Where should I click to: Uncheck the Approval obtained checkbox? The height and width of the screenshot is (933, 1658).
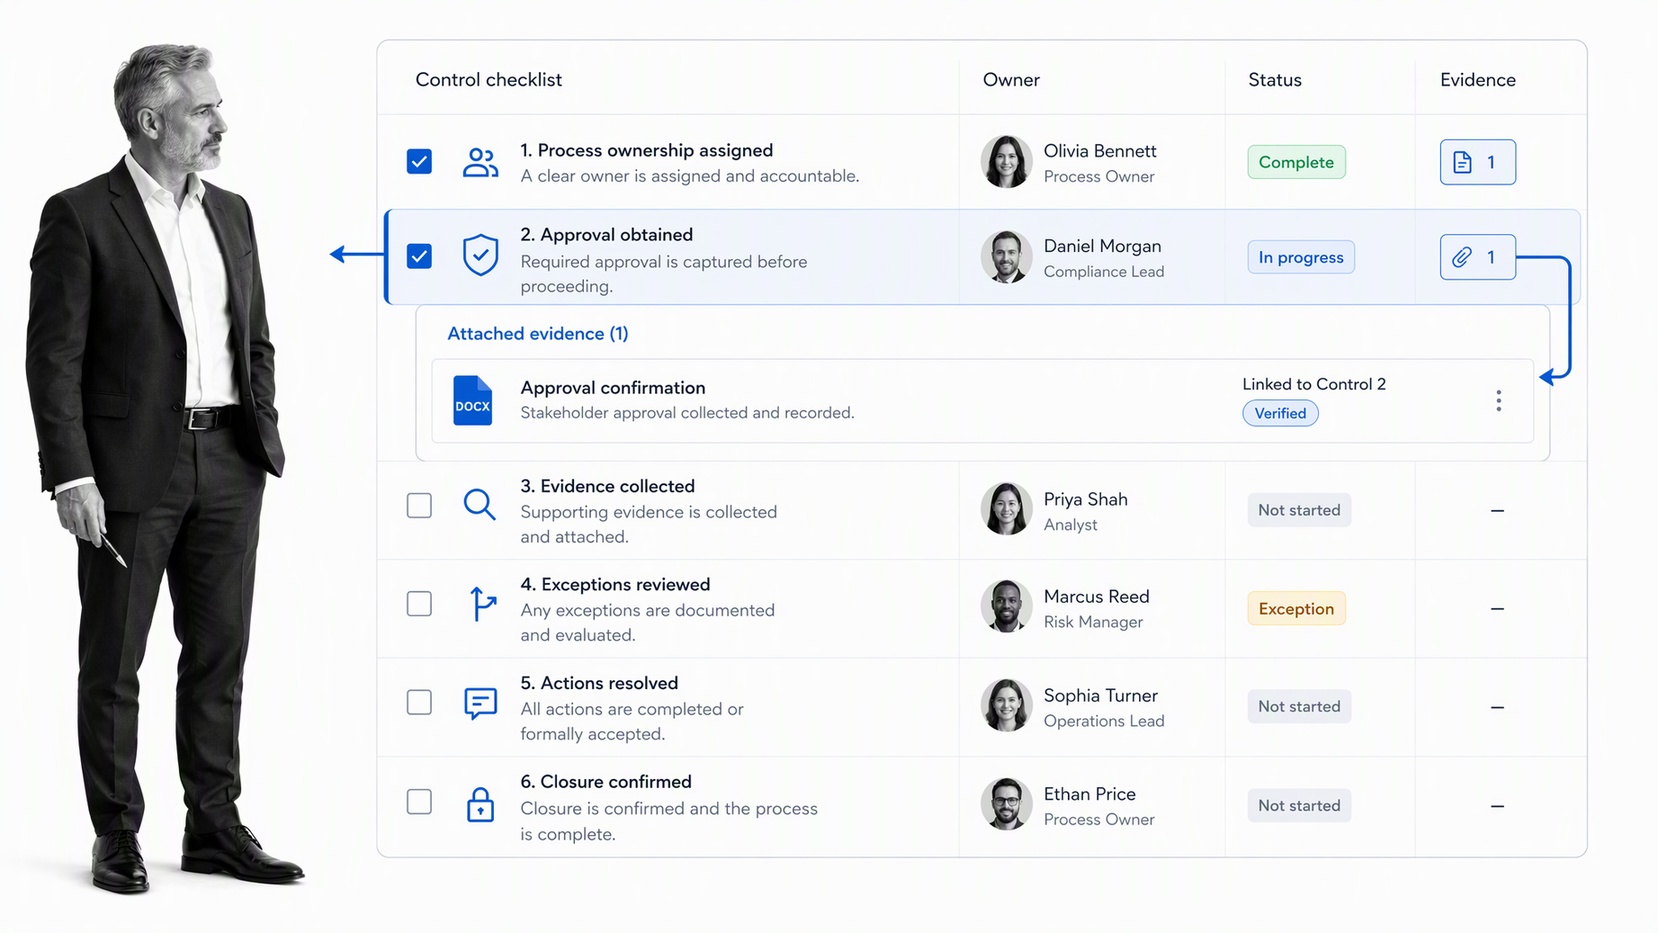419,256
